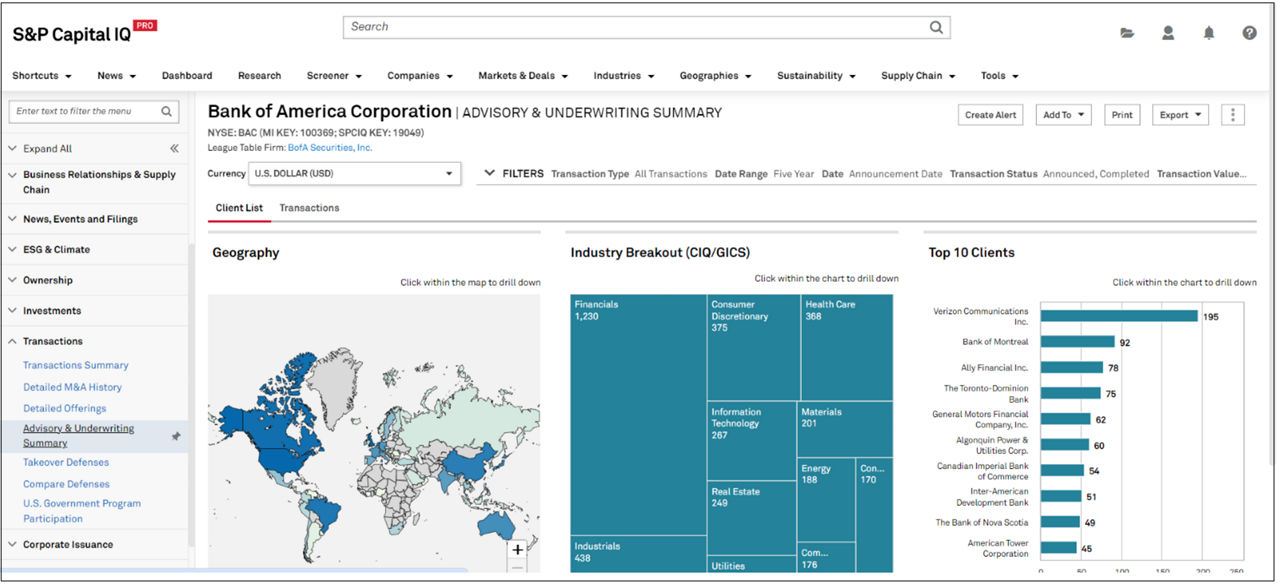The height and width of the screenshot is (587, 1280).
Task: Open the folder icon in header
Action: pos(1127,33)
